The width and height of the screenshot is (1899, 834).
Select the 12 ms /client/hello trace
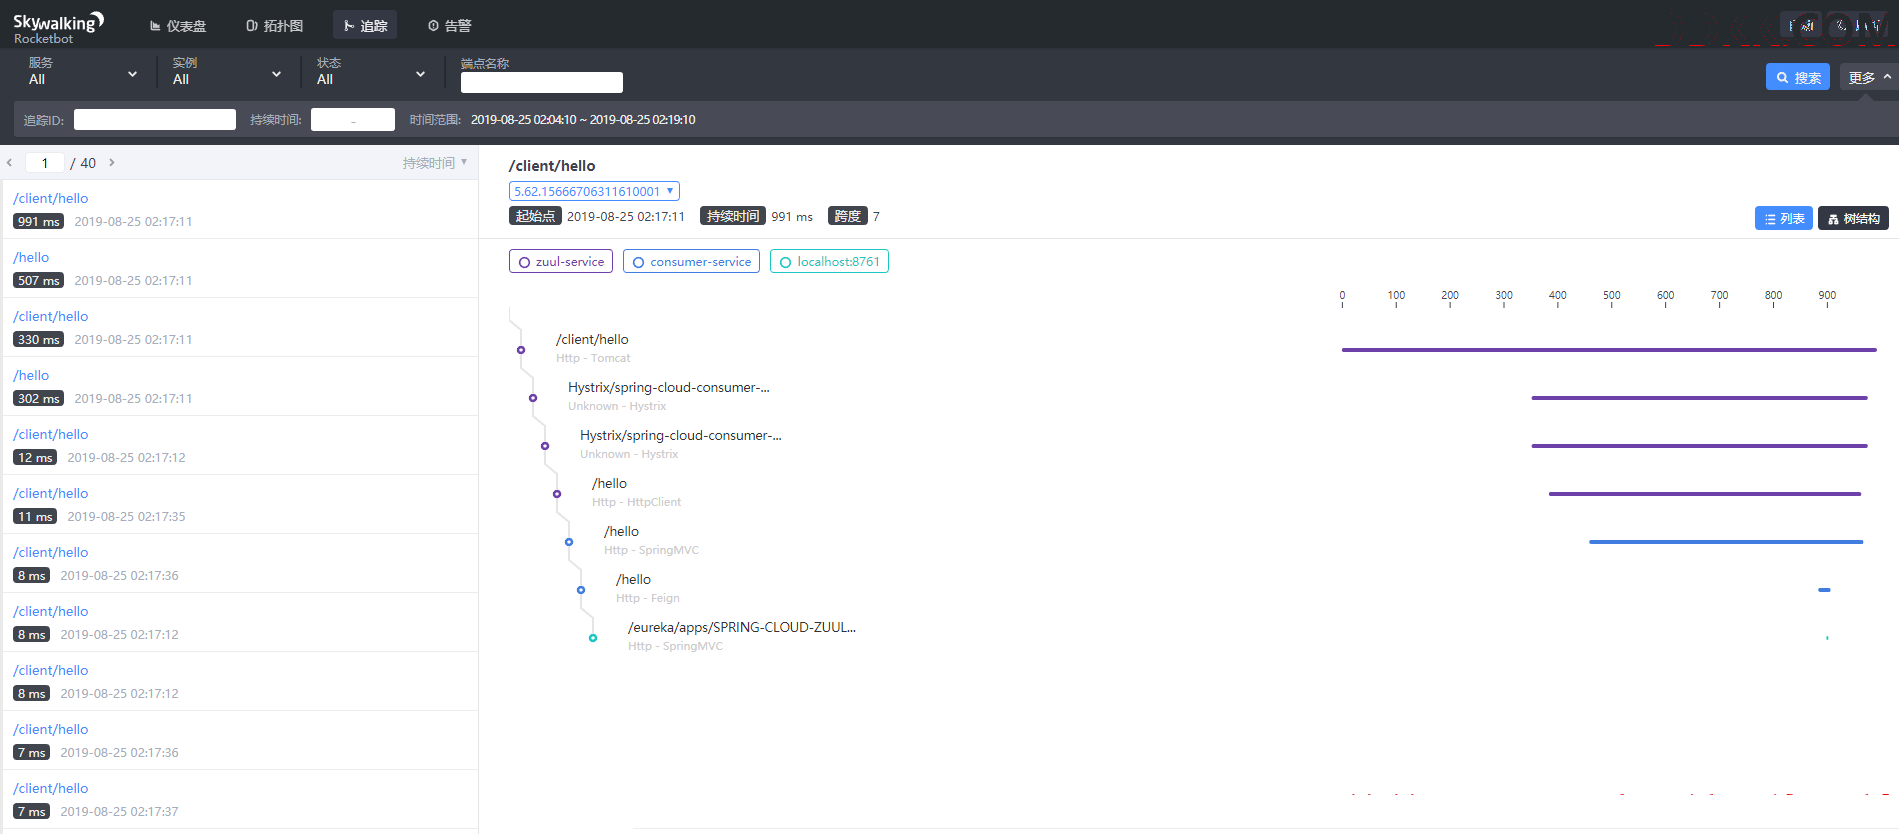240,445
